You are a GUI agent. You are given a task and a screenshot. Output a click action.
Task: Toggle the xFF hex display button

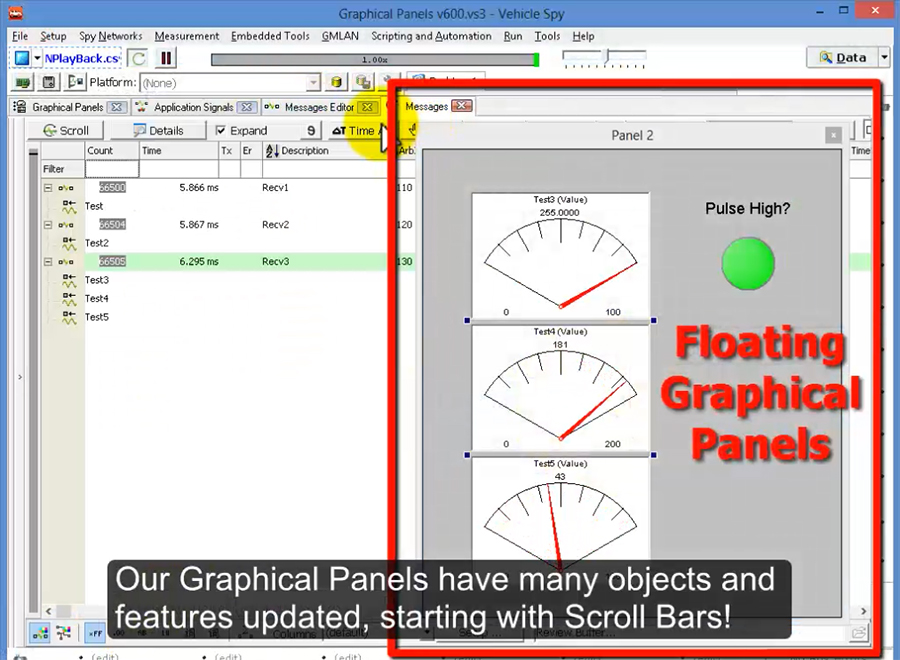click(95, 633)
